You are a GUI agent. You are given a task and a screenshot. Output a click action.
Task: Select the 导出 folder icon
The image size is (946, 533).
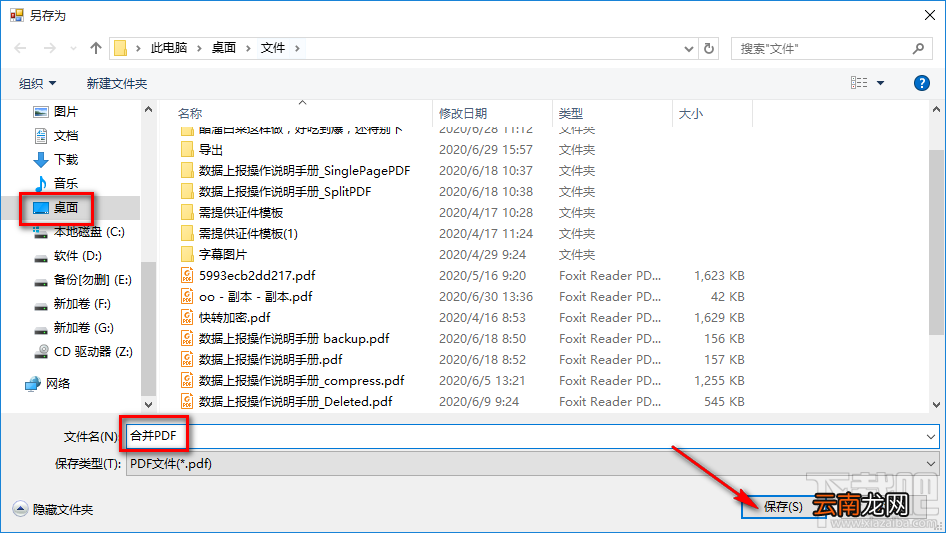tap(188, 149)
